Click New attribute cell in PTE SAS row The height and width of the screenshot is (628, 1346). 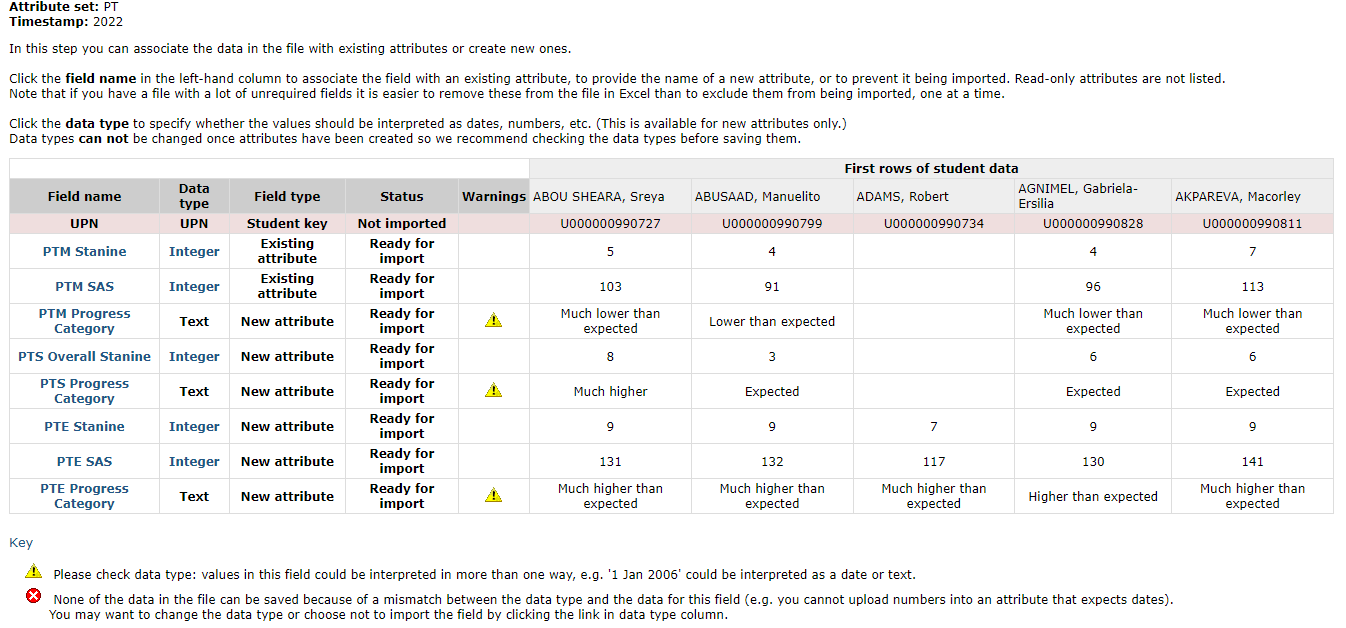click(287, 461)
